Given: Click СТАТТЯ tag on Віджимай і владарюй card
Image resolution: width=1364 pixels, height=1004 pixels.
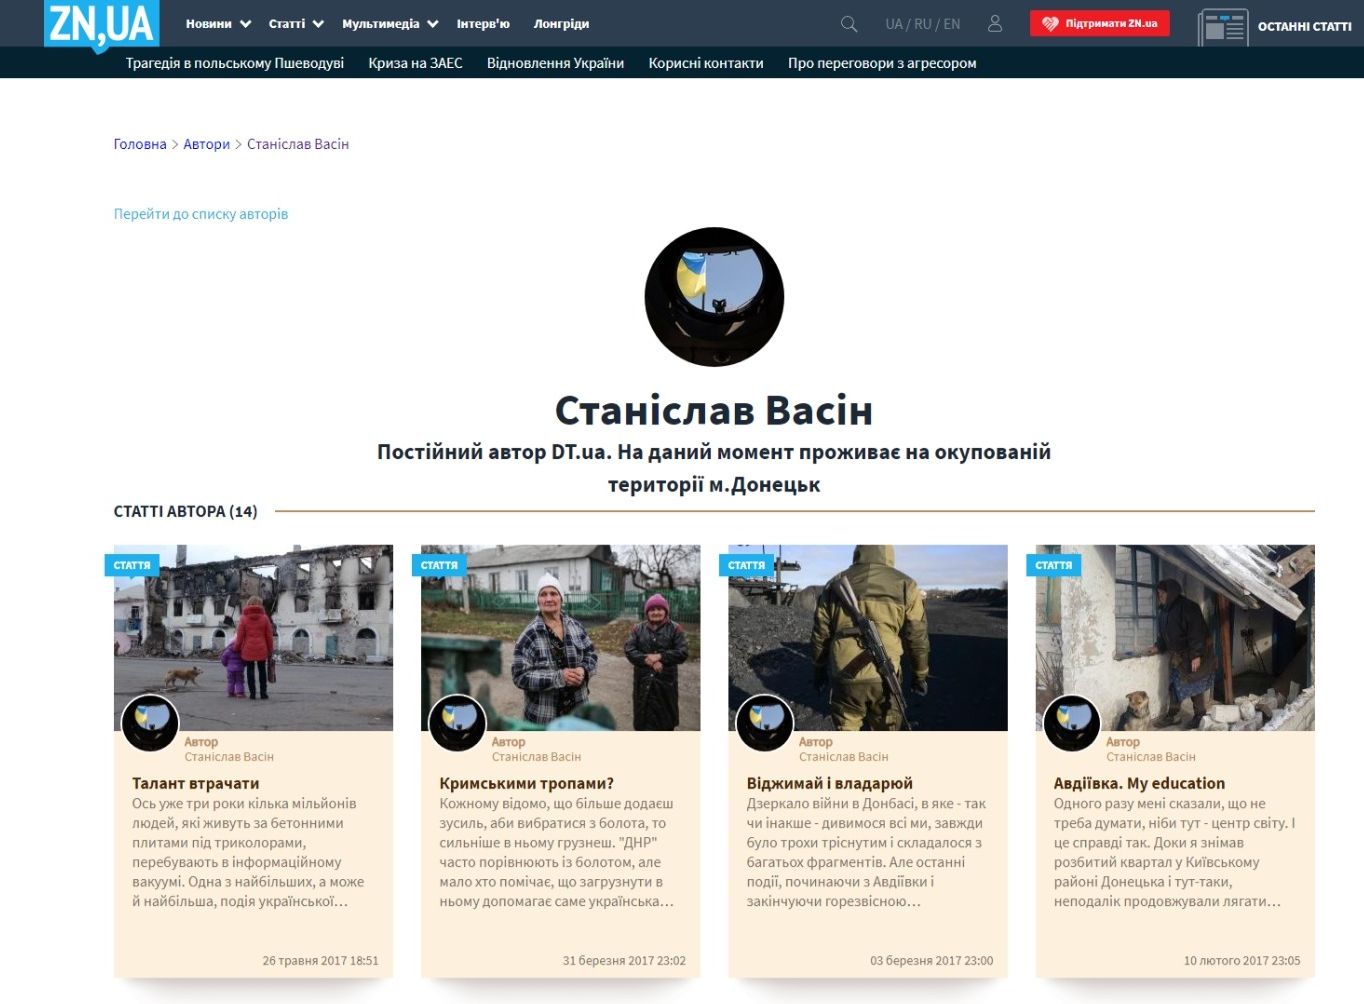Looking at the screenshot, I should (746, 565).
